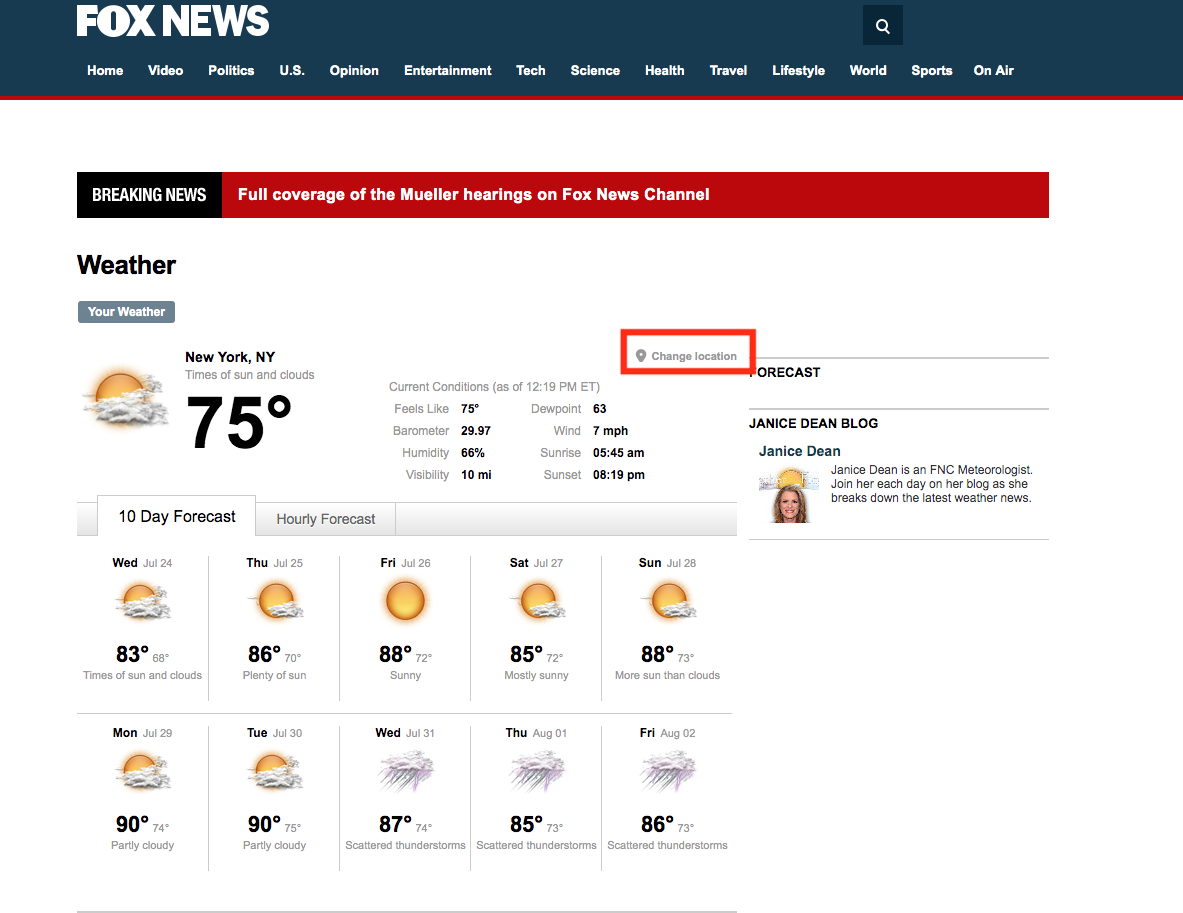
Task: Click the Wed Jul 31 high 87°
Action: (395, 824)
